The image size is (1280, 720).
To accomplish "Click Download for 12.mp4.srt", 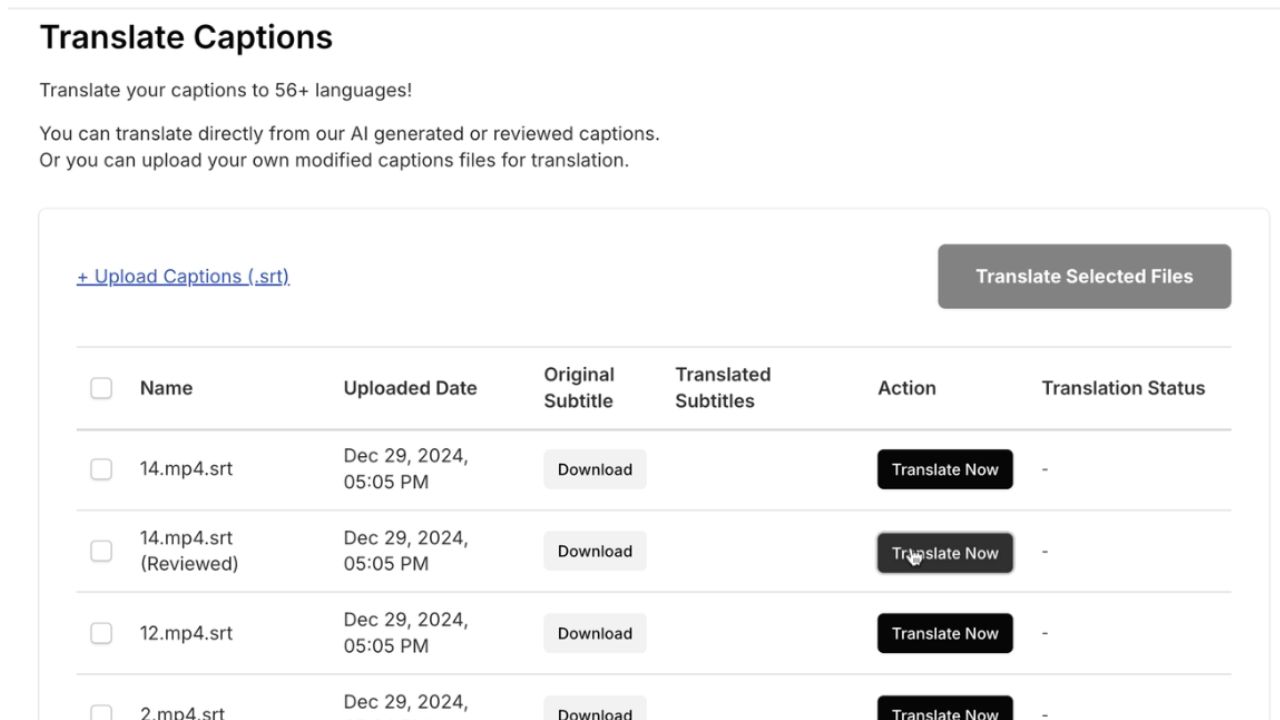I will pyautogui.click(x=595, y=633).
